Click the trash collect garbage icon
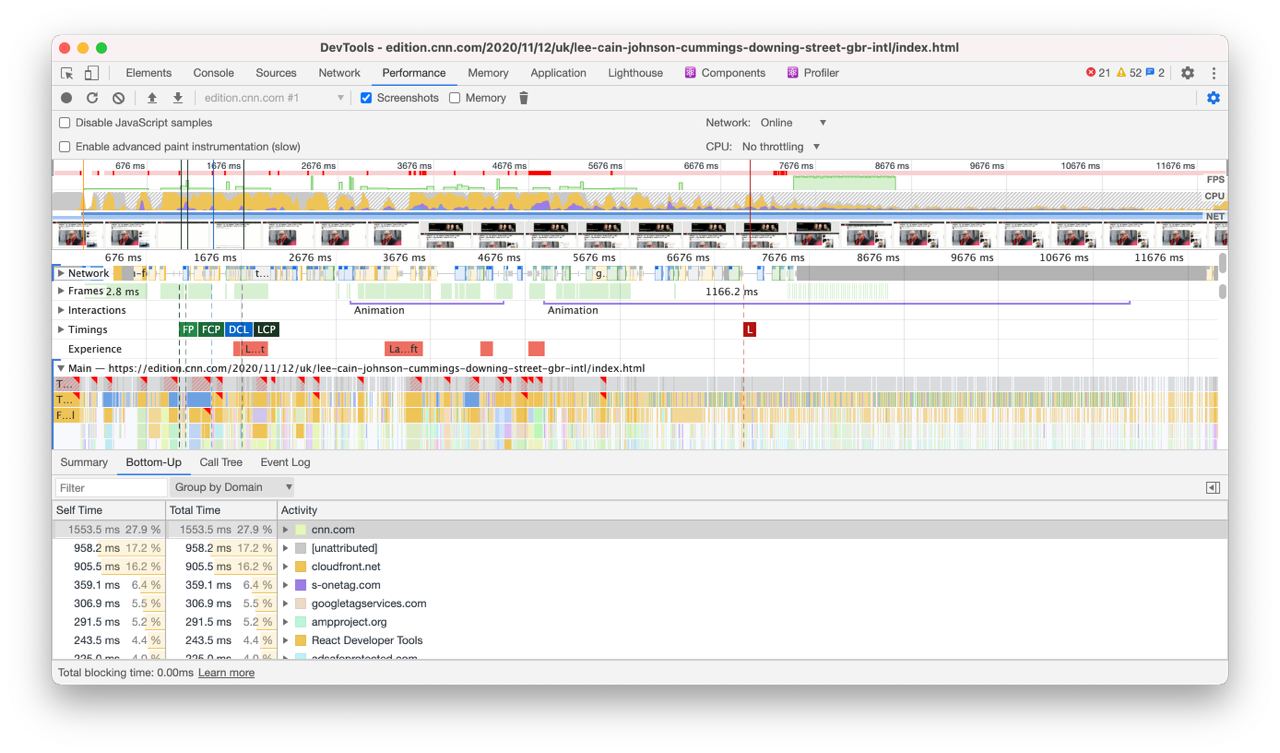Image resolution: width=1280 pixels, height=753 pixels. [523, 98]
